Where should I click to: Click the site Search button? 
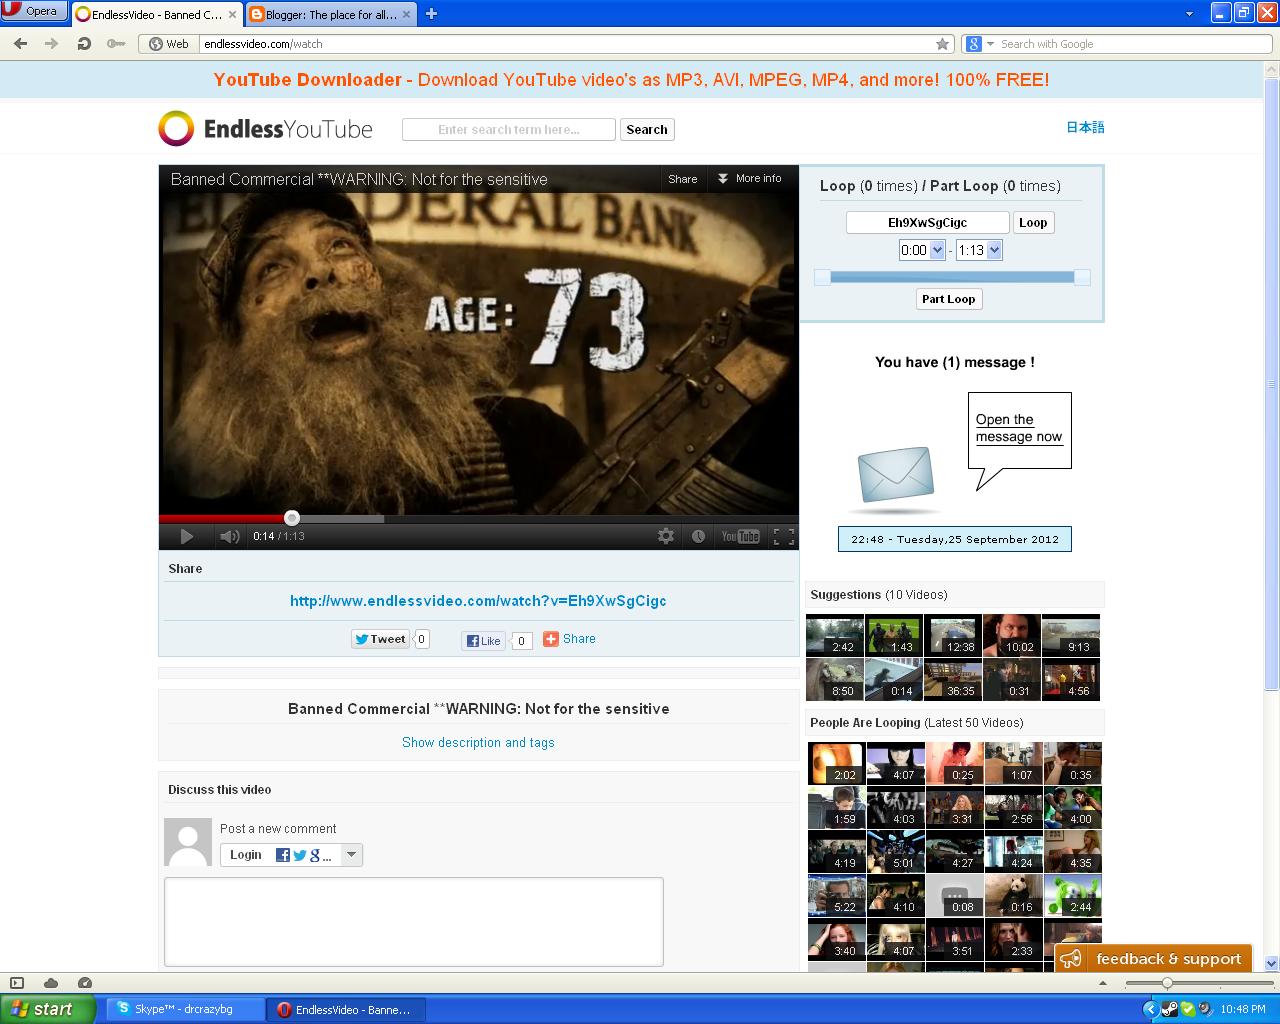click(647, 130)
